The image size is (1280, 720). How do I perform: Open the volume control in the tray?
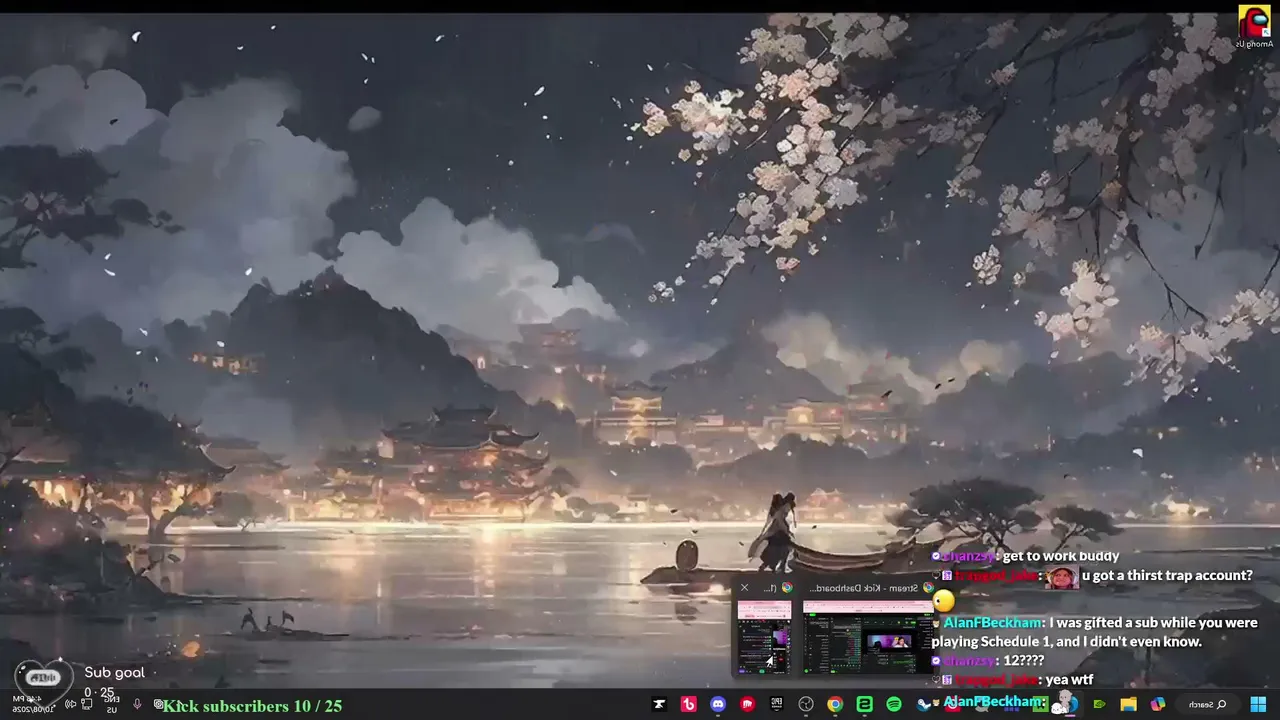pos(70,704)
